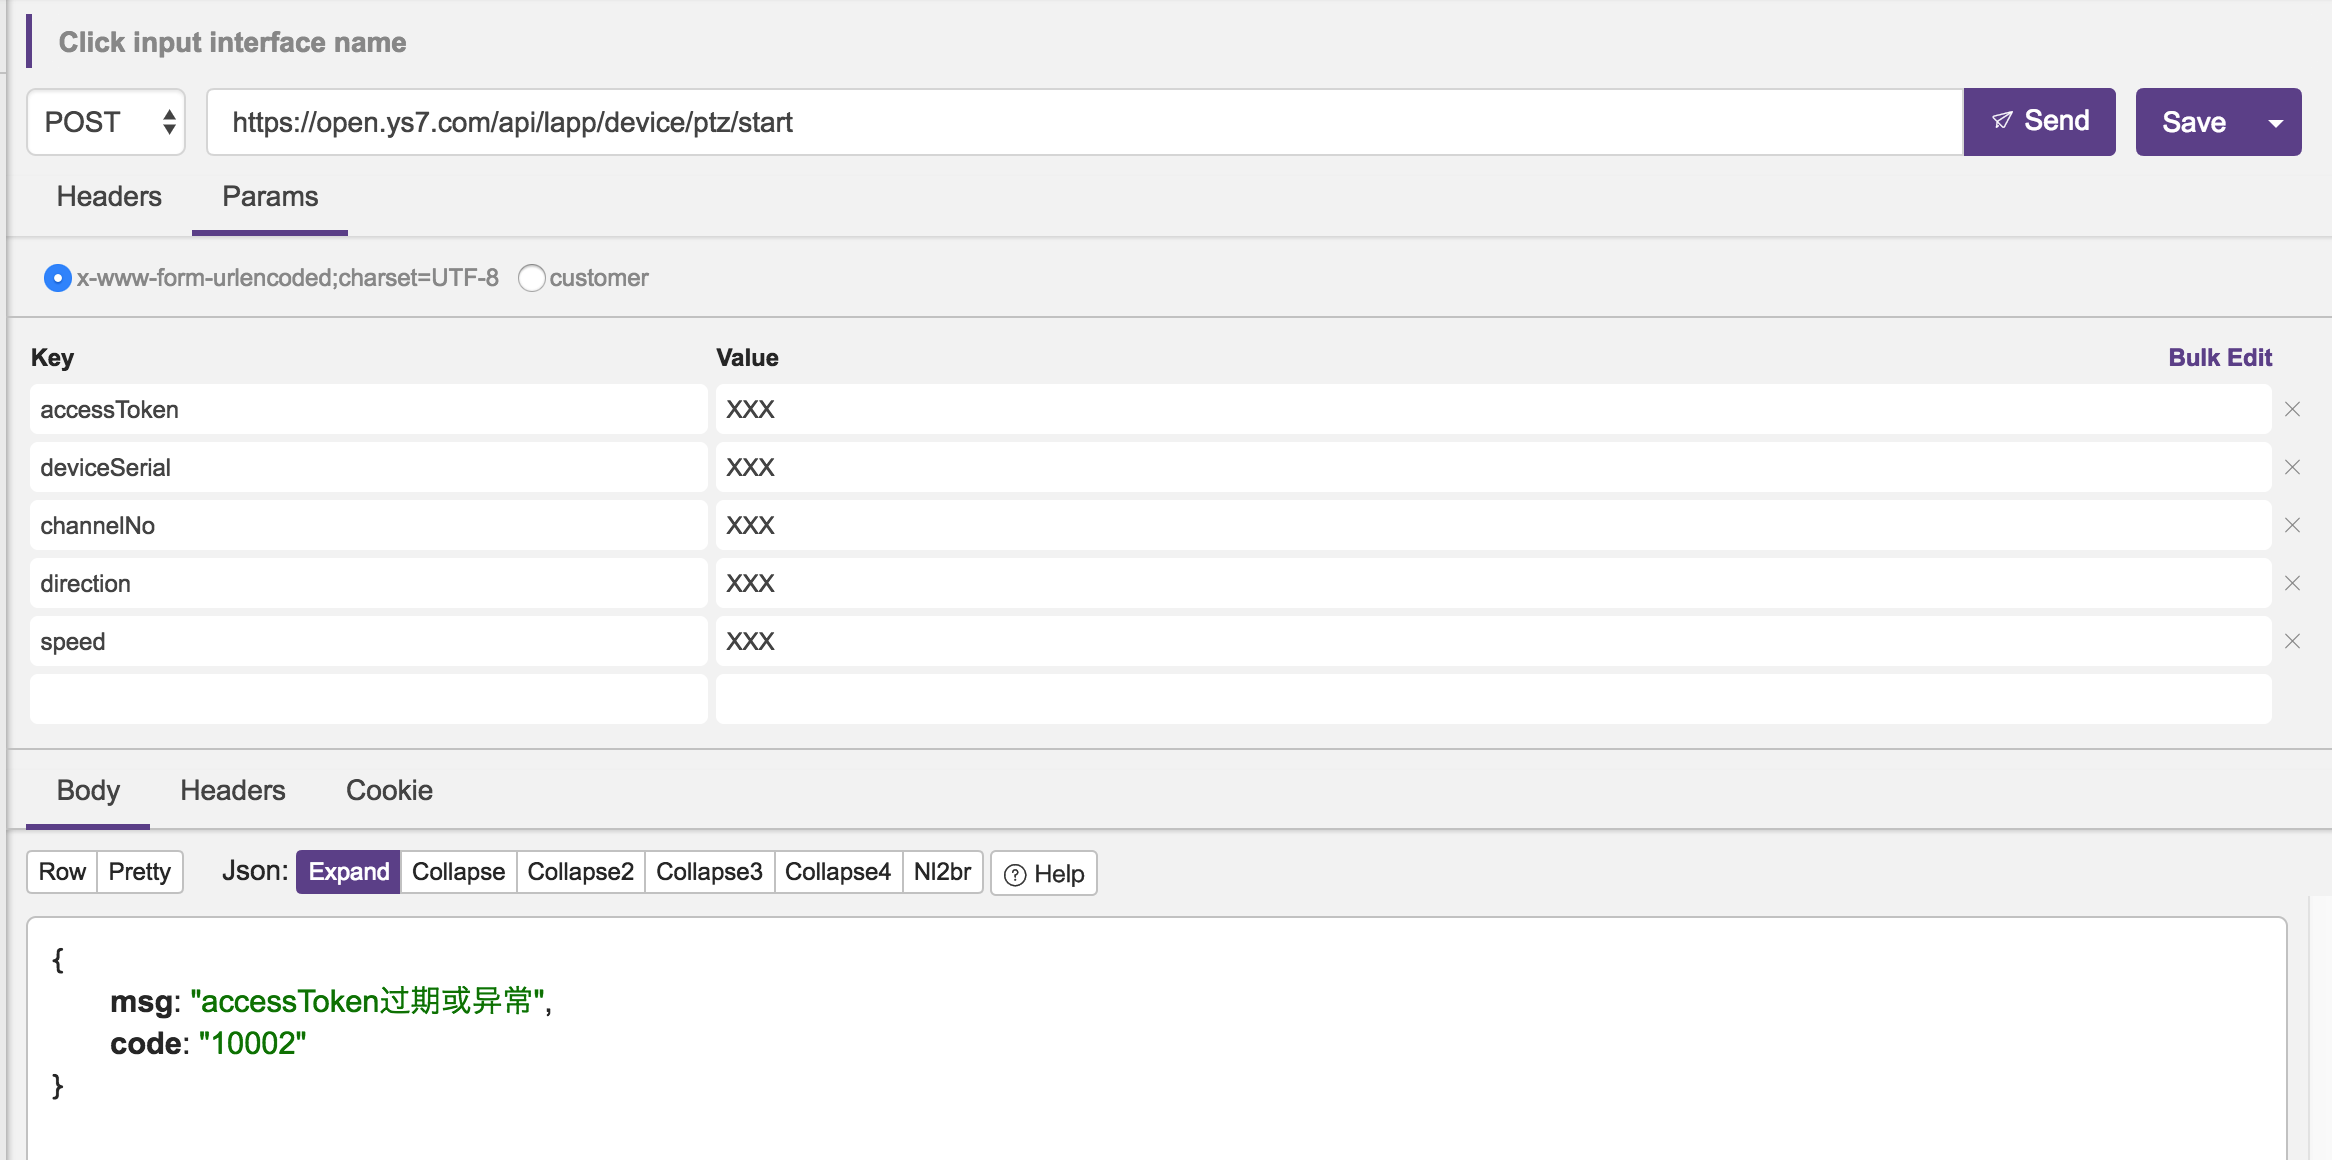Switch to Pretty response view

pos(139,872)
